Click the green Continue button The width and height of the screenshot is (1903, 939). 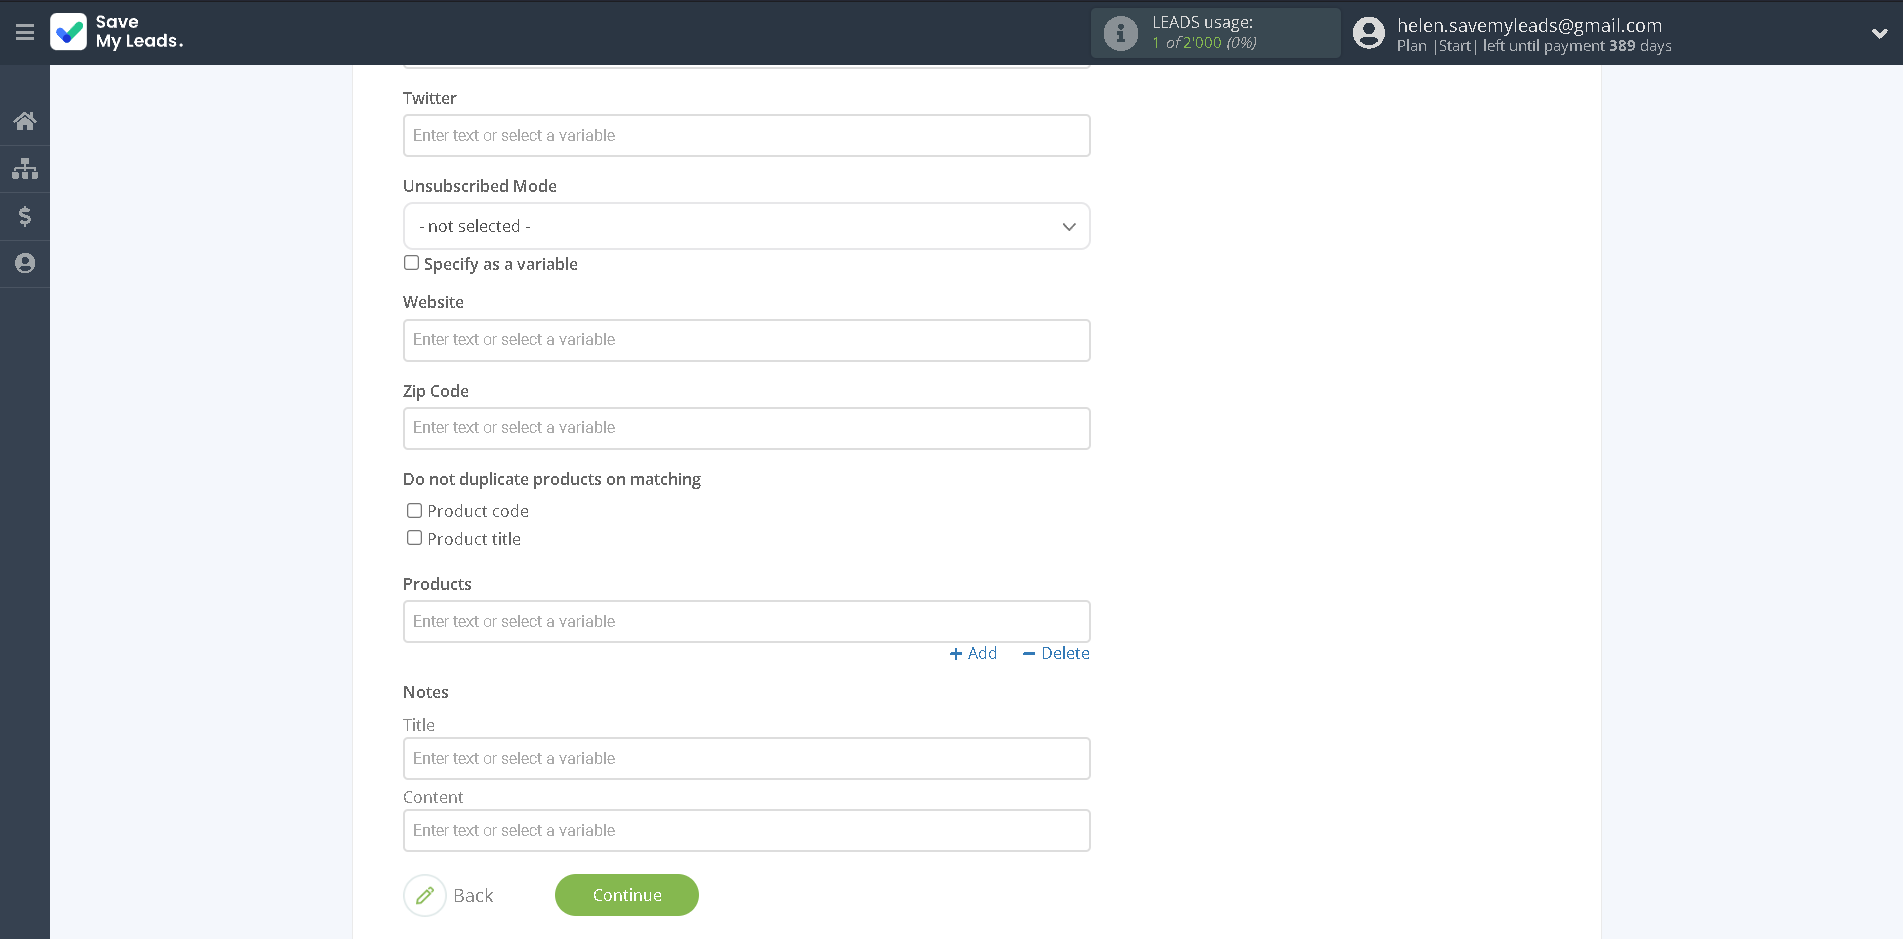click(x=627, y=895)
